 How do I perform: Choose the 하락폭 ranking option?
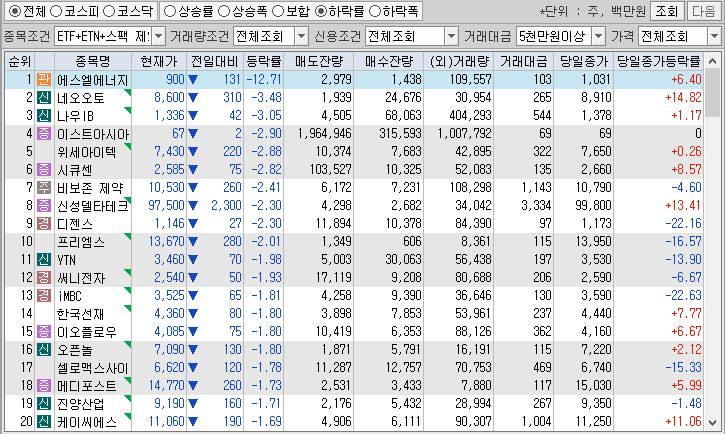point(375,11)
